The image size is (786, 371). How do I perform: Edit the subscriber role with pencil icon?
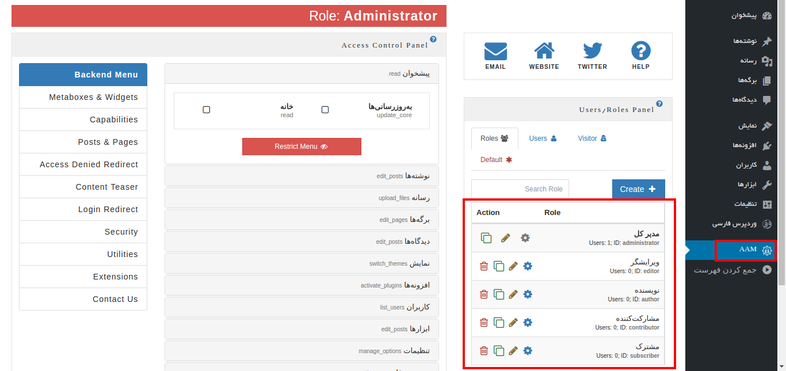click(x=513, y=350)
